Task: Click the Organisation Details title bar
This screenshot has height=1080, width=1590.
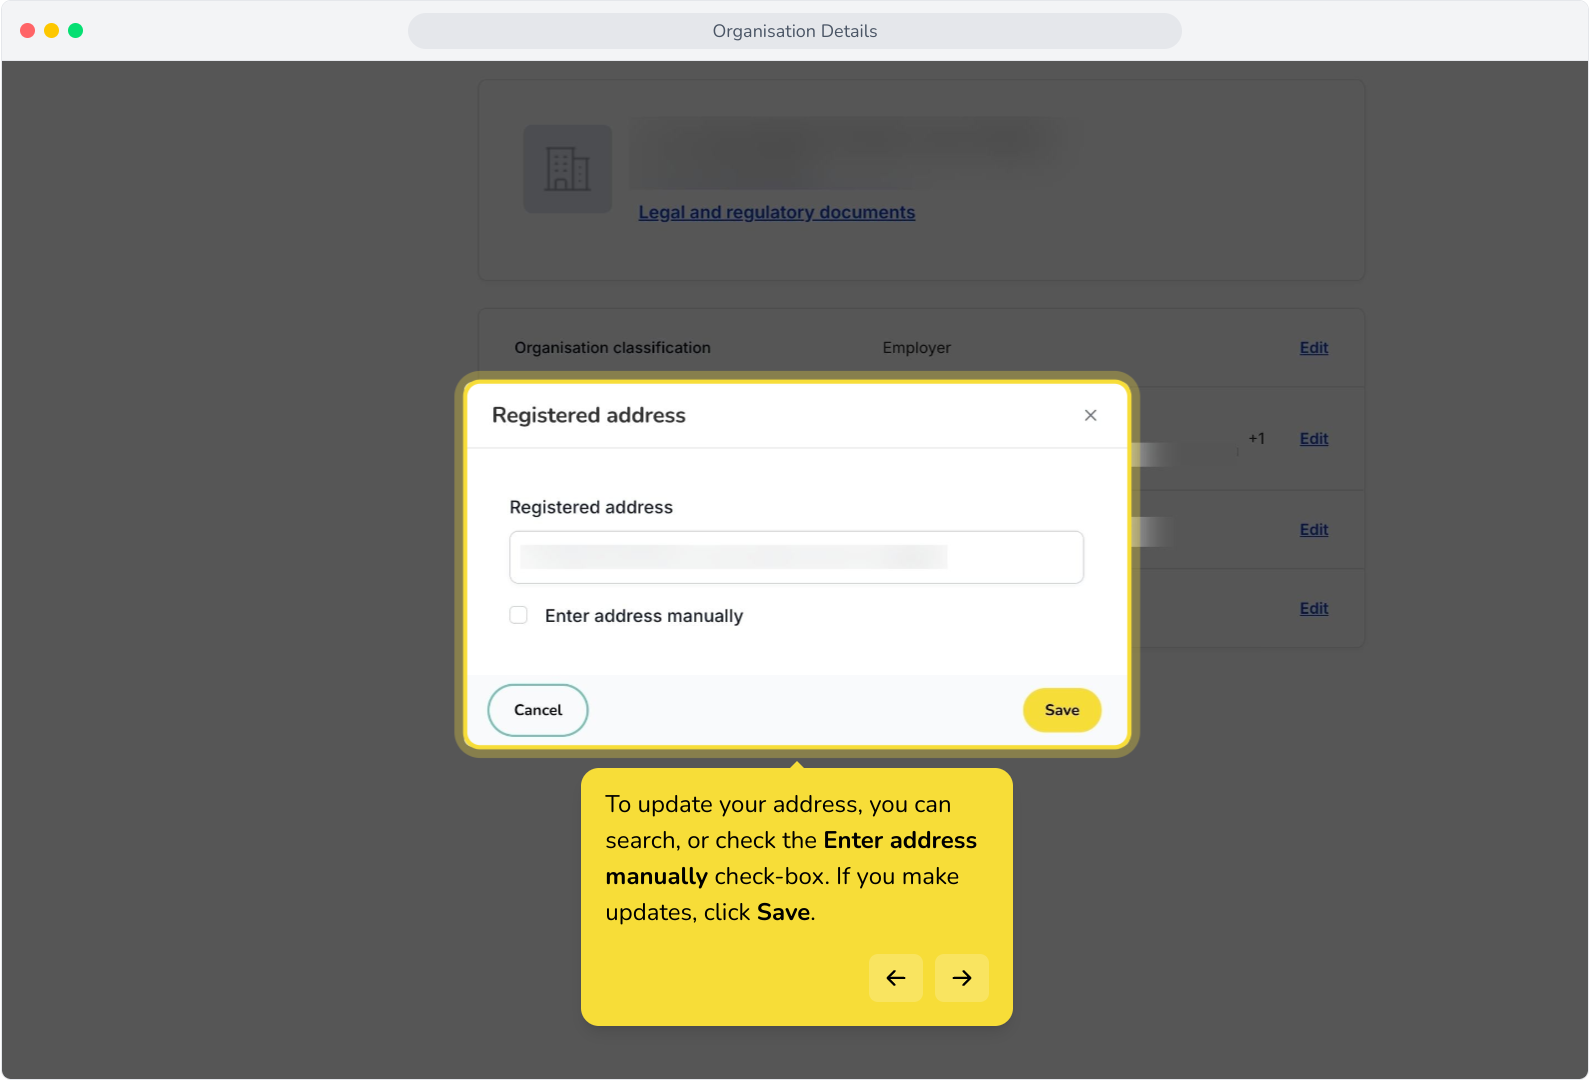Action: pos(795,31)
